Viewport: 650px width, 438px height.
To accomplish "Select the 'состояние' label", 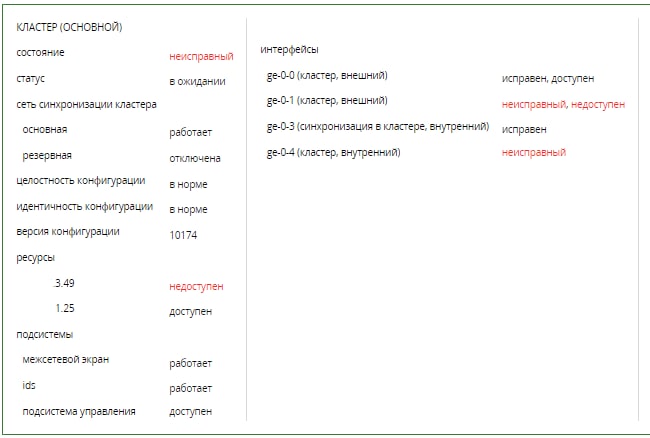I will click(x=40, y=53).
